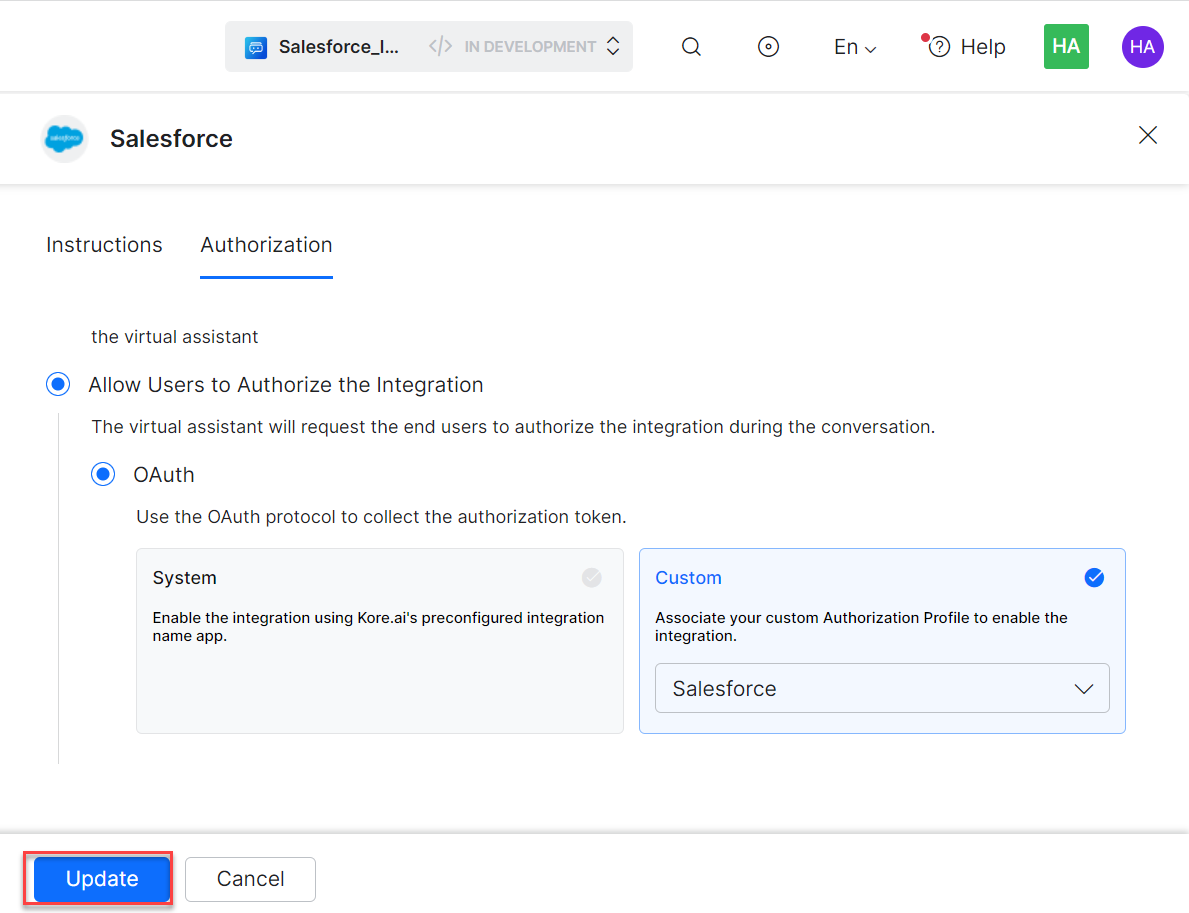
Task: Switch to the Instructions tab
Action: tap(104, 245)
